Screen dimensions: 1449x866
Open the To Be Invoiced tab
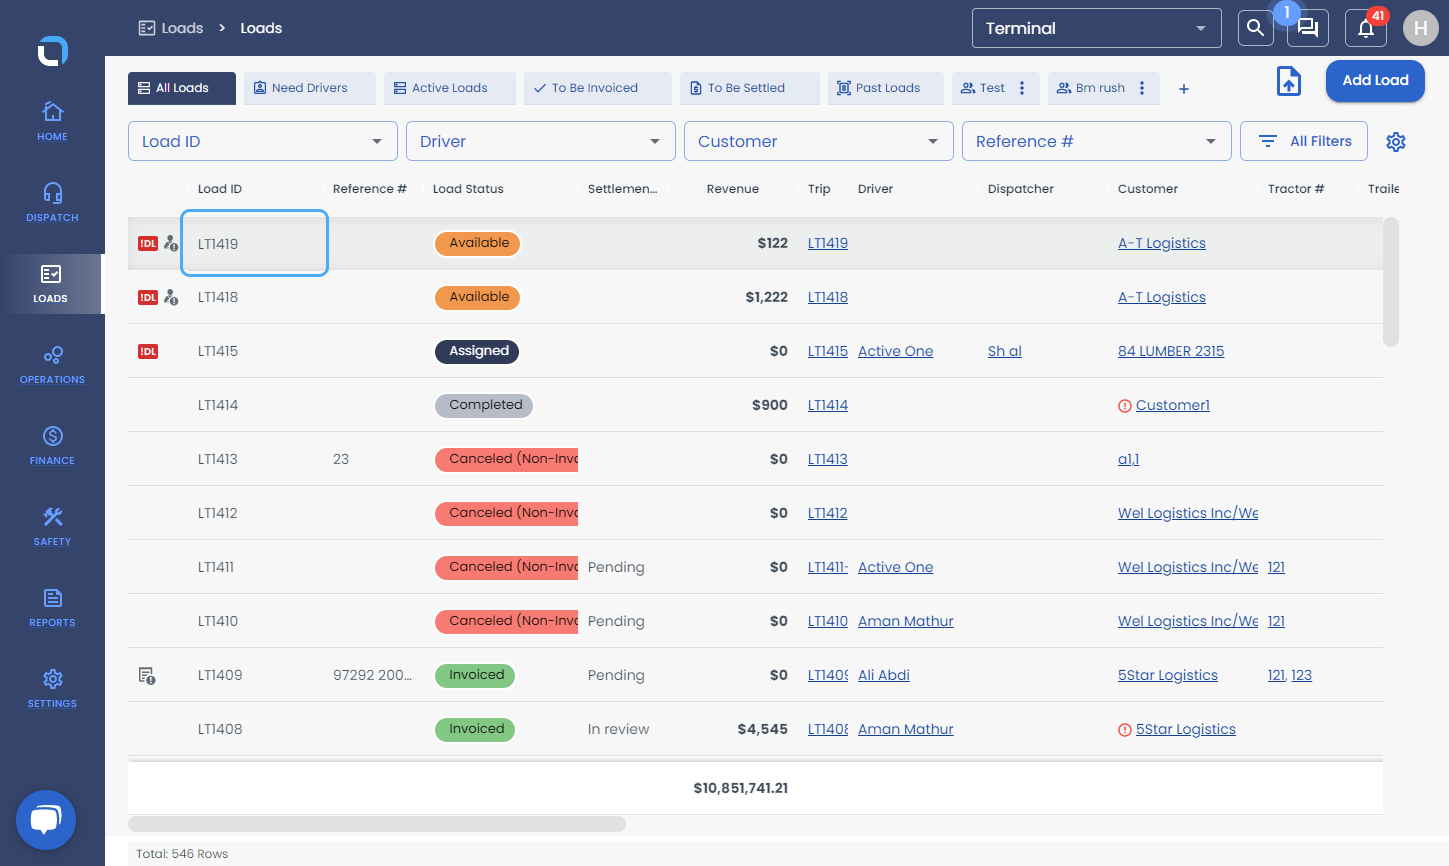pos(598,88)
